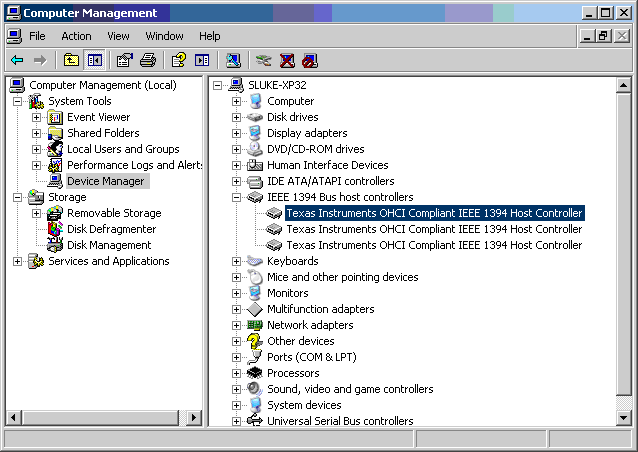Click the Print toolbar icon
Screen dimensions: 638x452
click(147, 60)
